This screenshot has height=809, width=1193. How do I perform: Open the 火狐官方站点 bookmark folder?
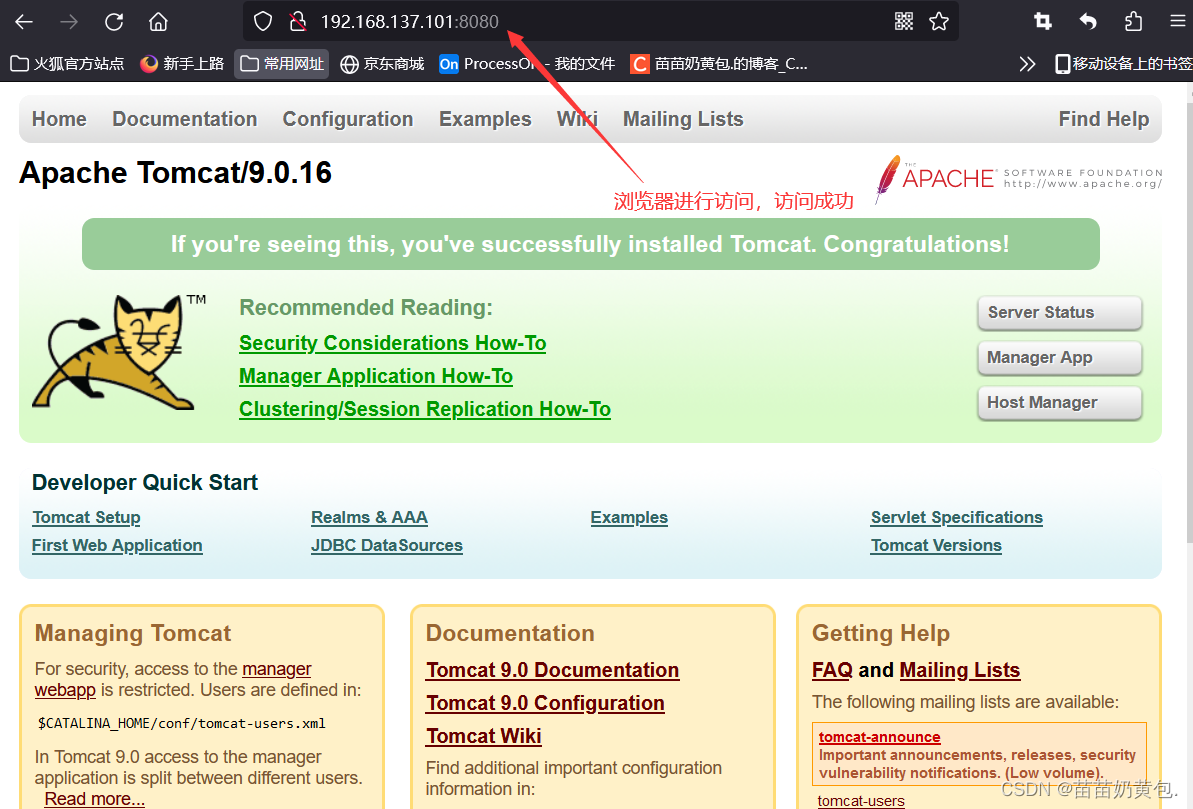(x=67, y=64)
